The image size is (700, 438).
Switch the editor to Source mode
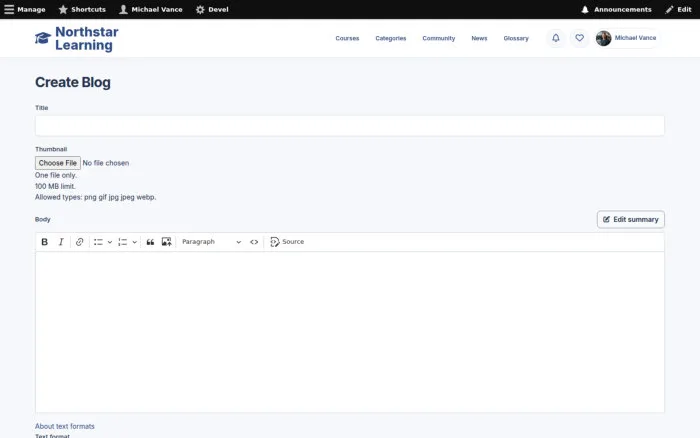click(x=287, y=242)
